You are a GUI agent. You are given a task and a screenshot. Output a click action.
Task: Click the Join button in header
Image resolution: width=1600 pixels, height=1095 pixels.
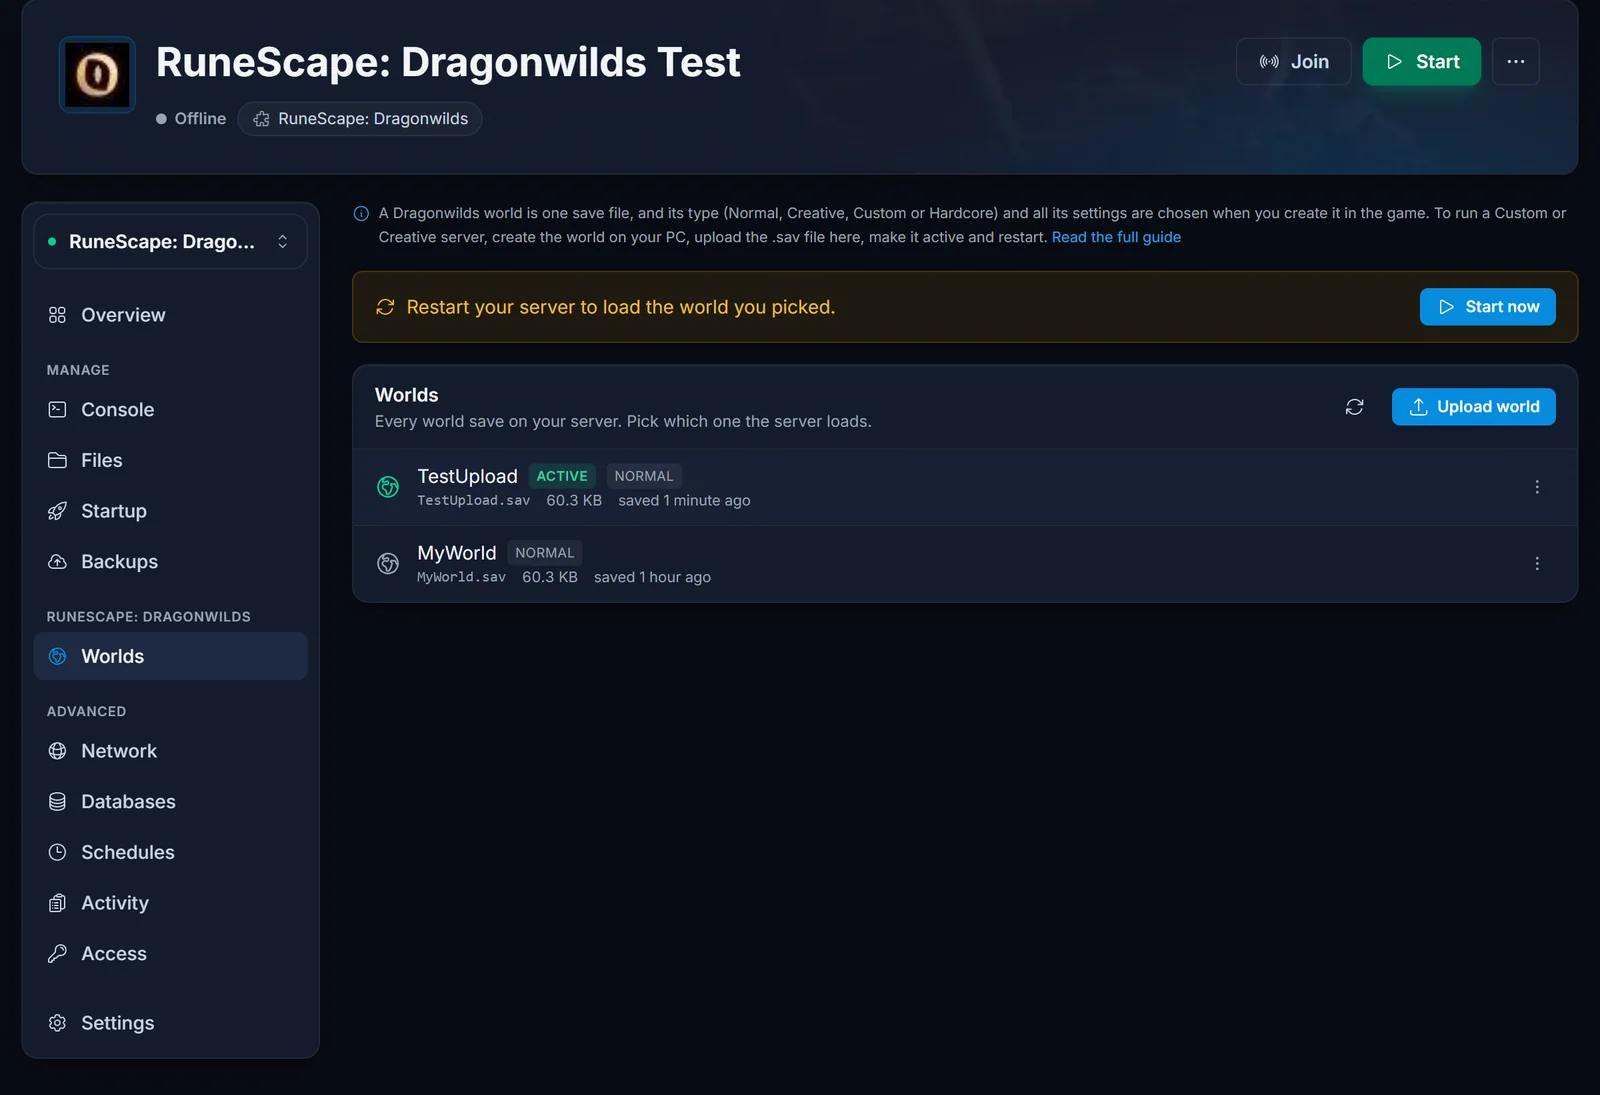(1293, 62)
